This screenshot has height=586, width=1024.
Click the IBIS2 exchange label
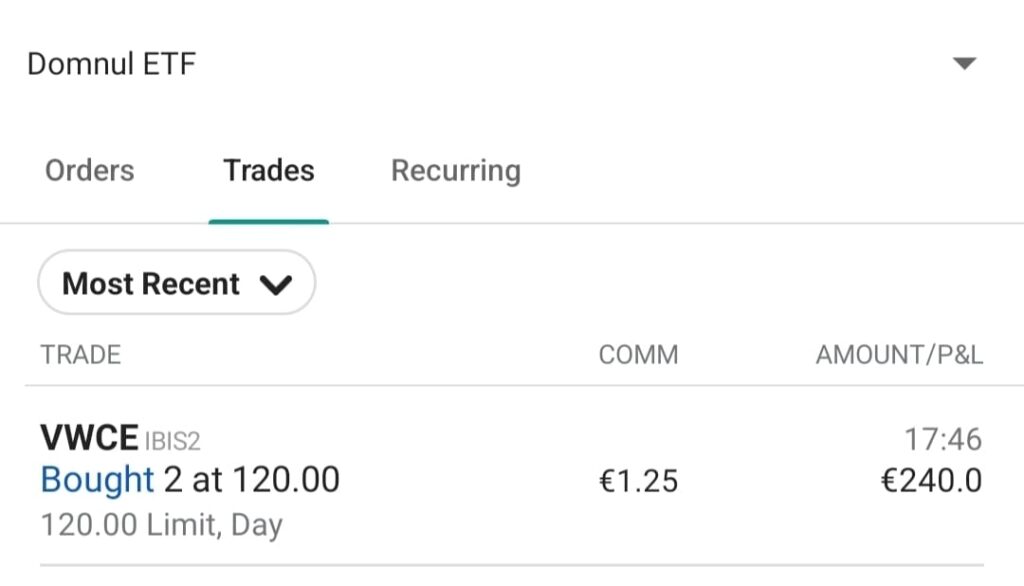point(173,441)
